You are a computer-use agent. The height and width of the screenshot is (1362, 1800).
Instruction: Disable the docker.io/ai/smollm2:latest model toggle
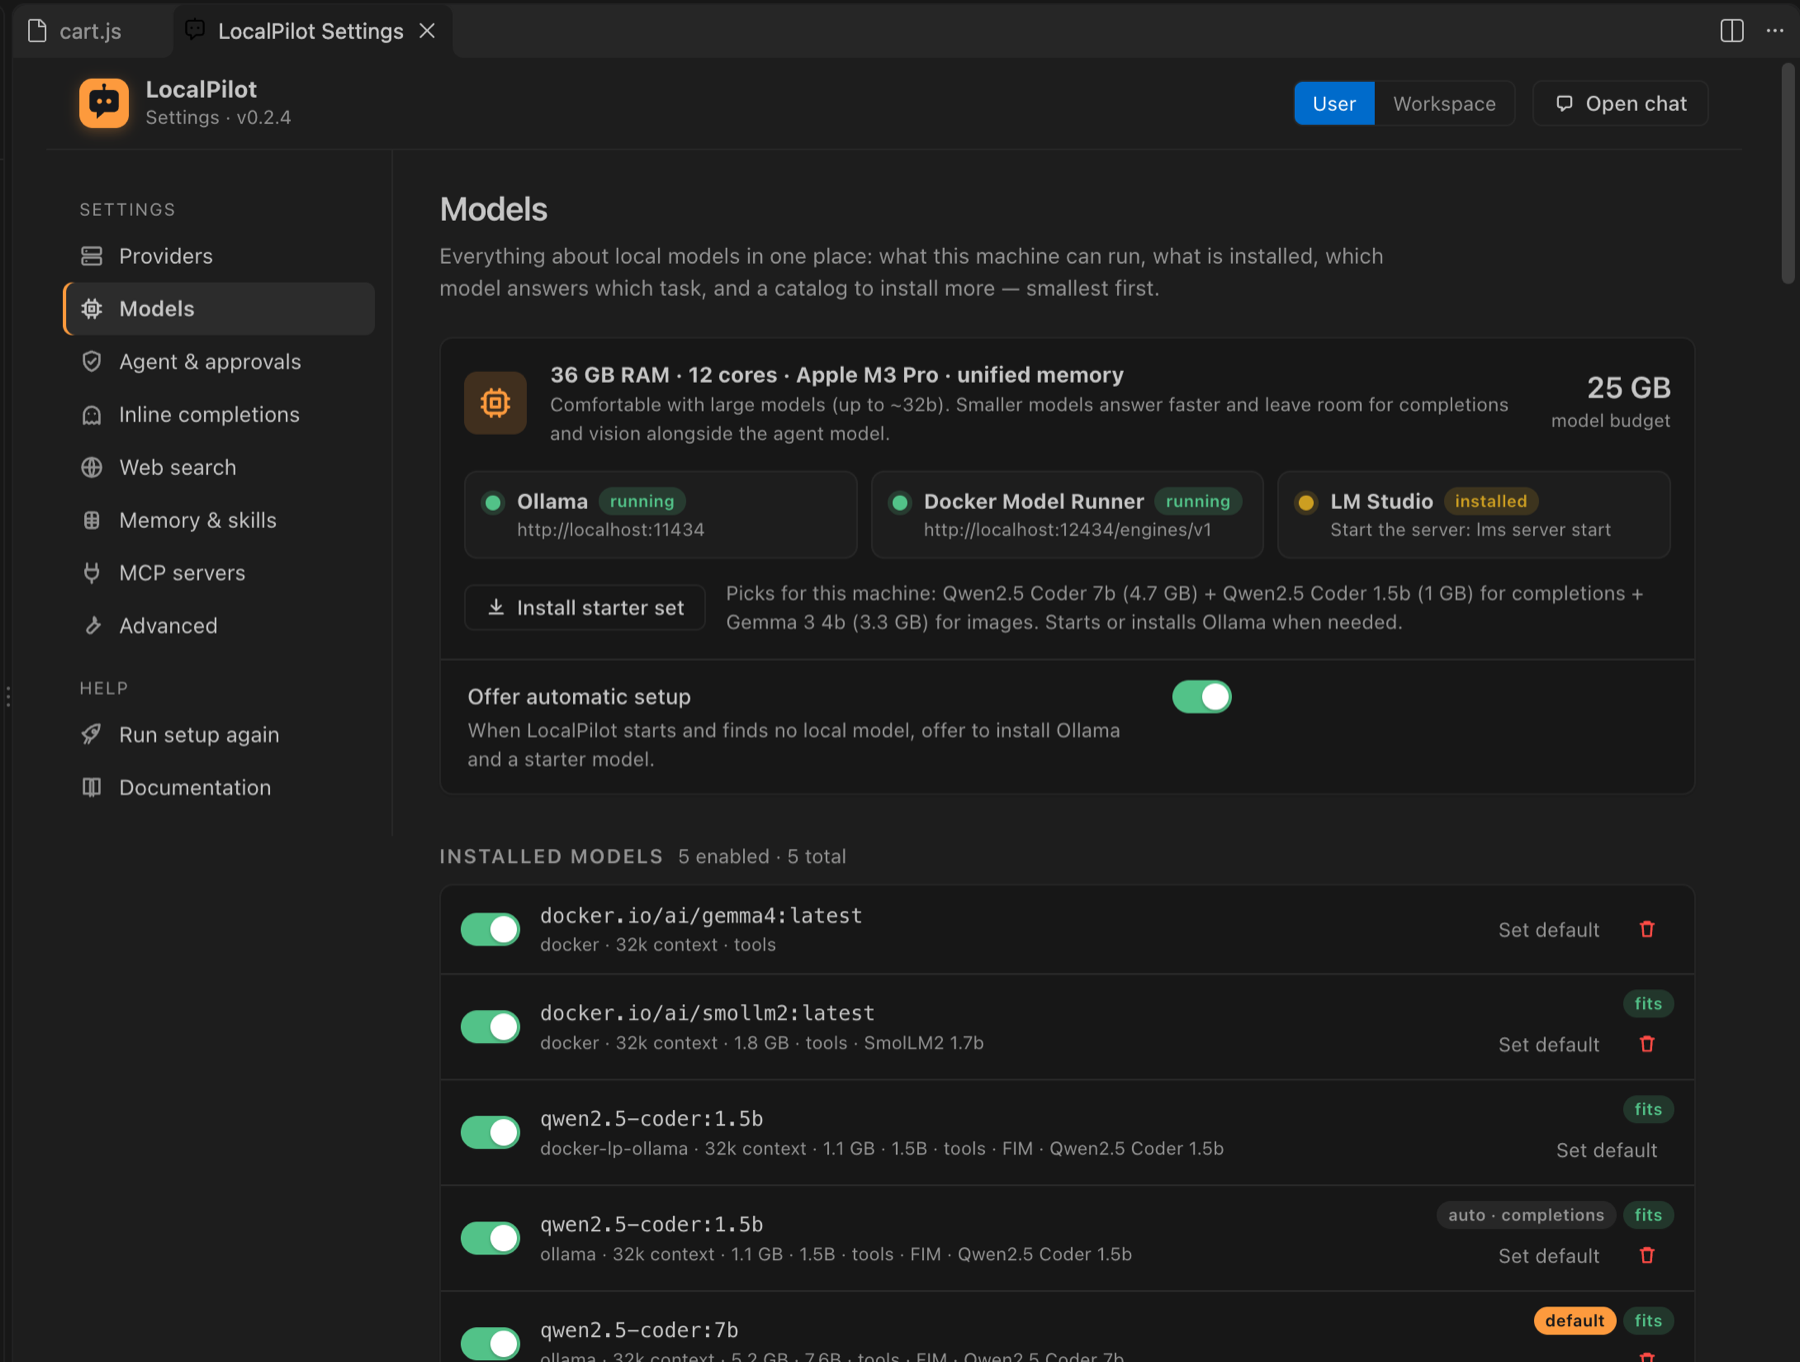490,1027
